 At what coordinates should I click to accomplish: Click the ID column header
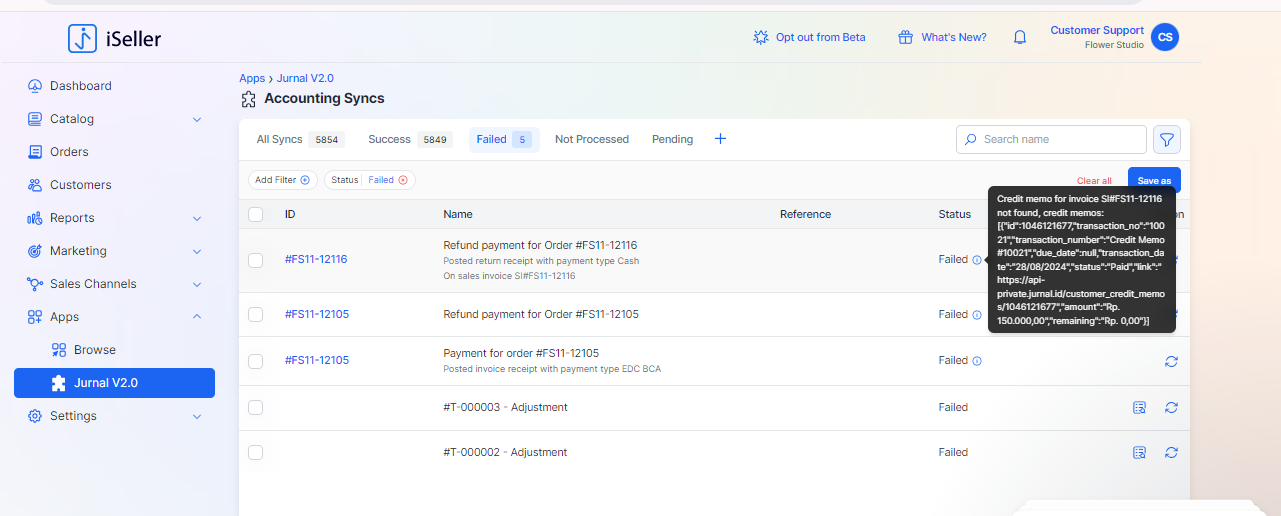click(x=290, y=214)
